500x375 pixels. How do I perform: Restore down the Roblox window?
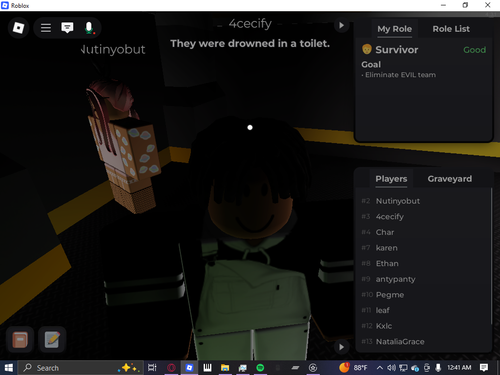coord(465,5)
